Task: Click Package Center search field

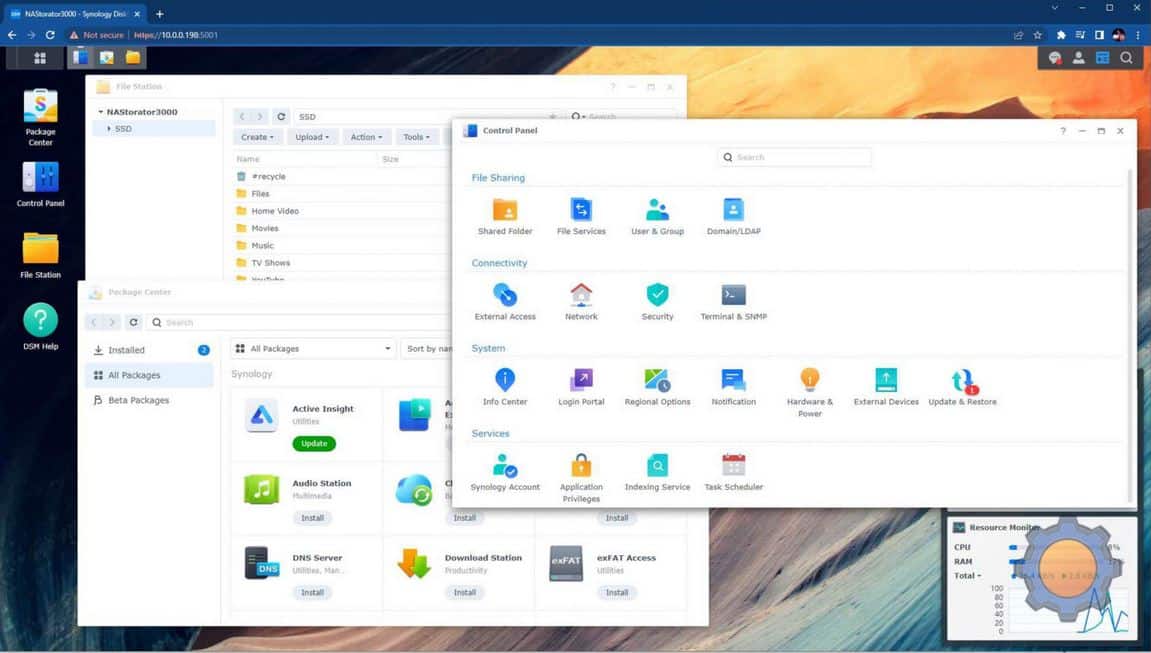Action: coord(301,322)
